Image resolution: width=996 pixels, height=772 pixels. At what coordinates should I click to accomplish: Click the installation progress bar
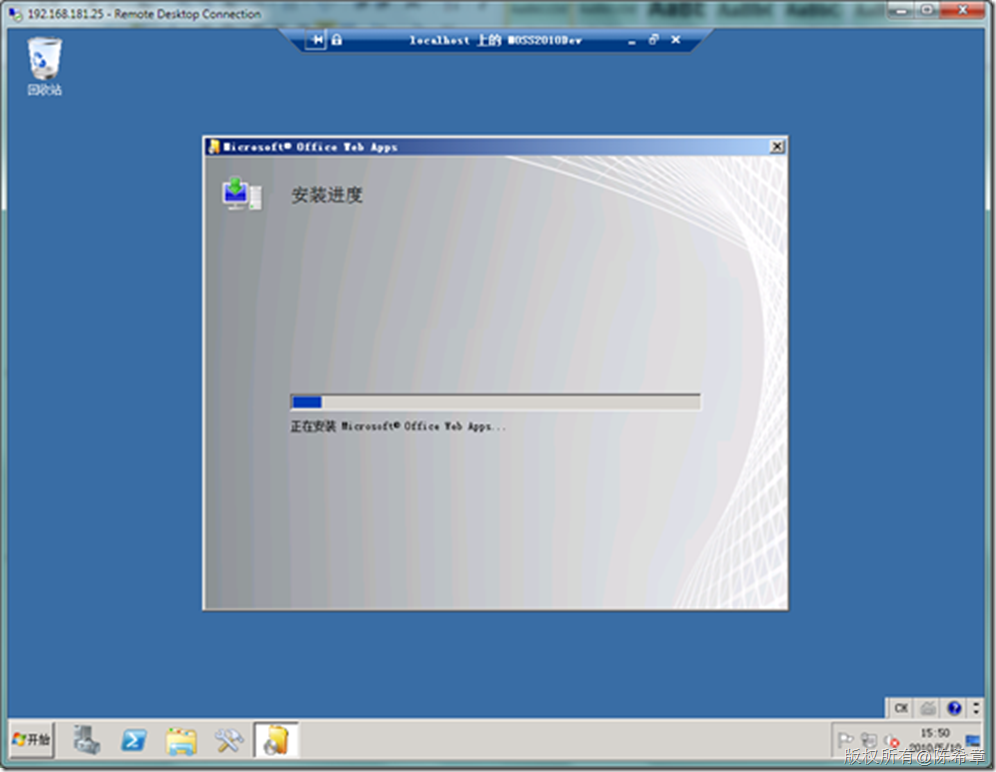coord(495,402)
